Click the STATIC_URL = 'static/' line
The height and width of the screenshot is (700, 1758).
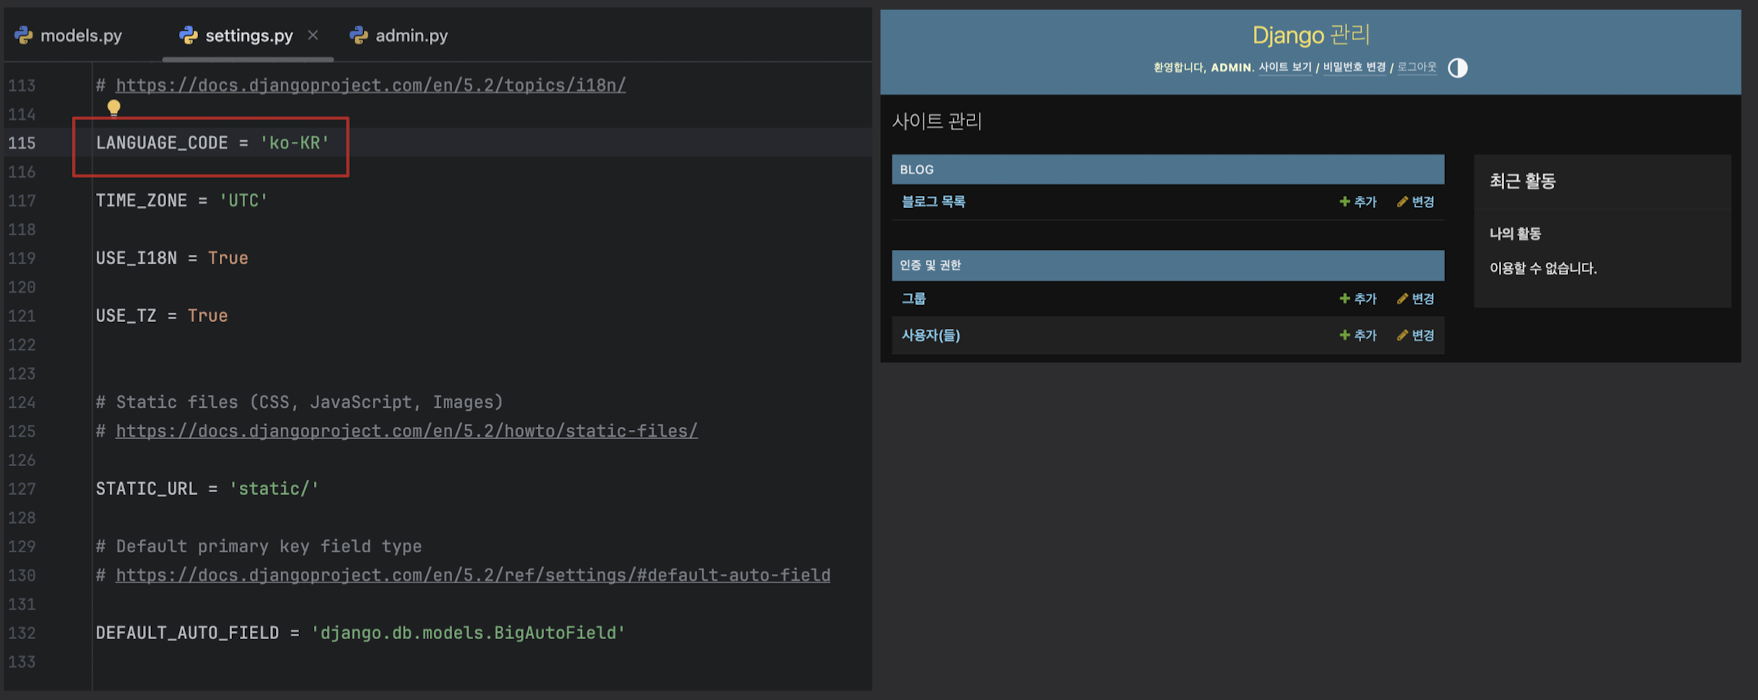point(207,489)
